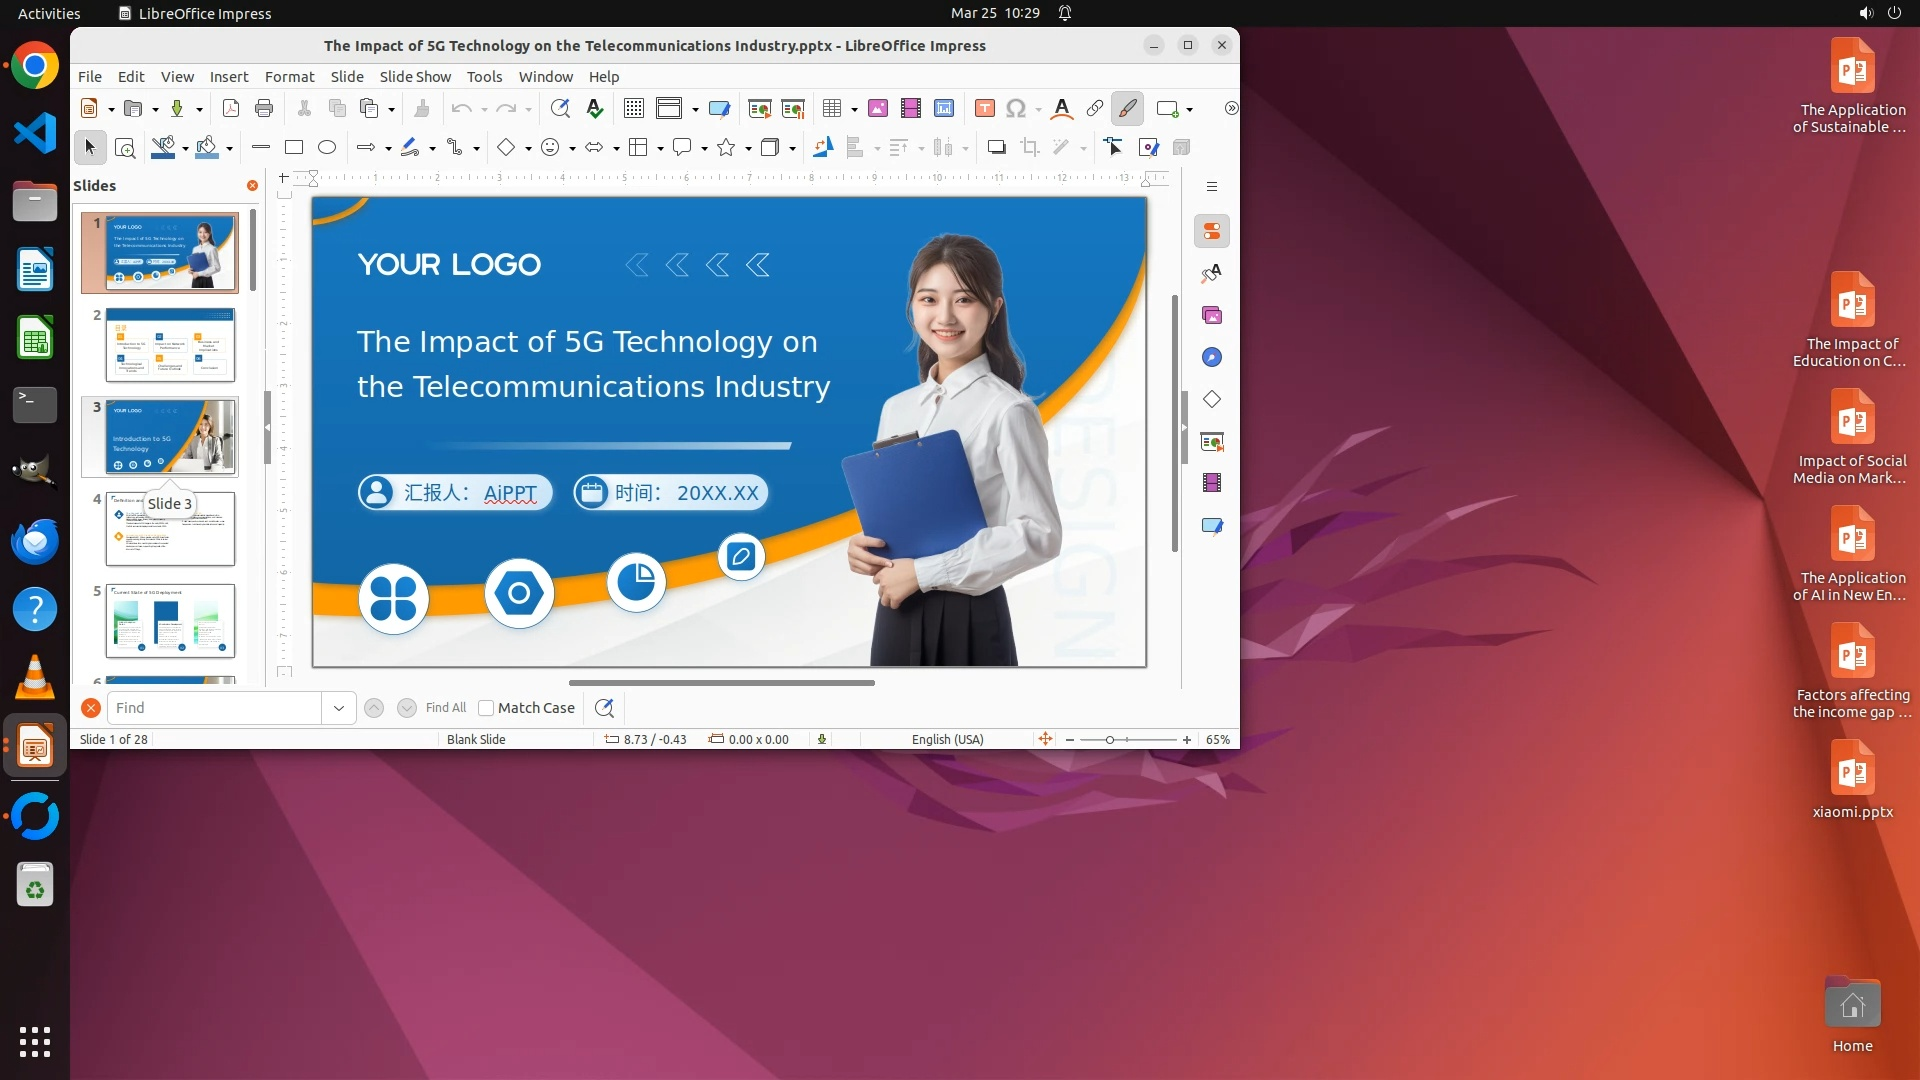Enable the Match Case checkbox

487,708
